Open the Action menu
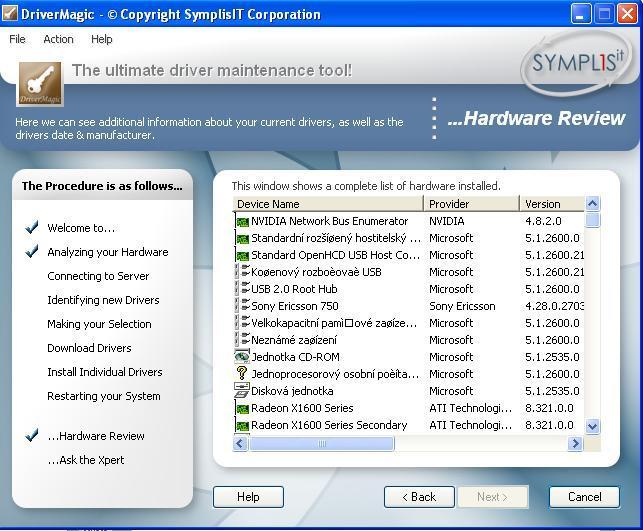The image size is (643, 531). tap(58, 39)
